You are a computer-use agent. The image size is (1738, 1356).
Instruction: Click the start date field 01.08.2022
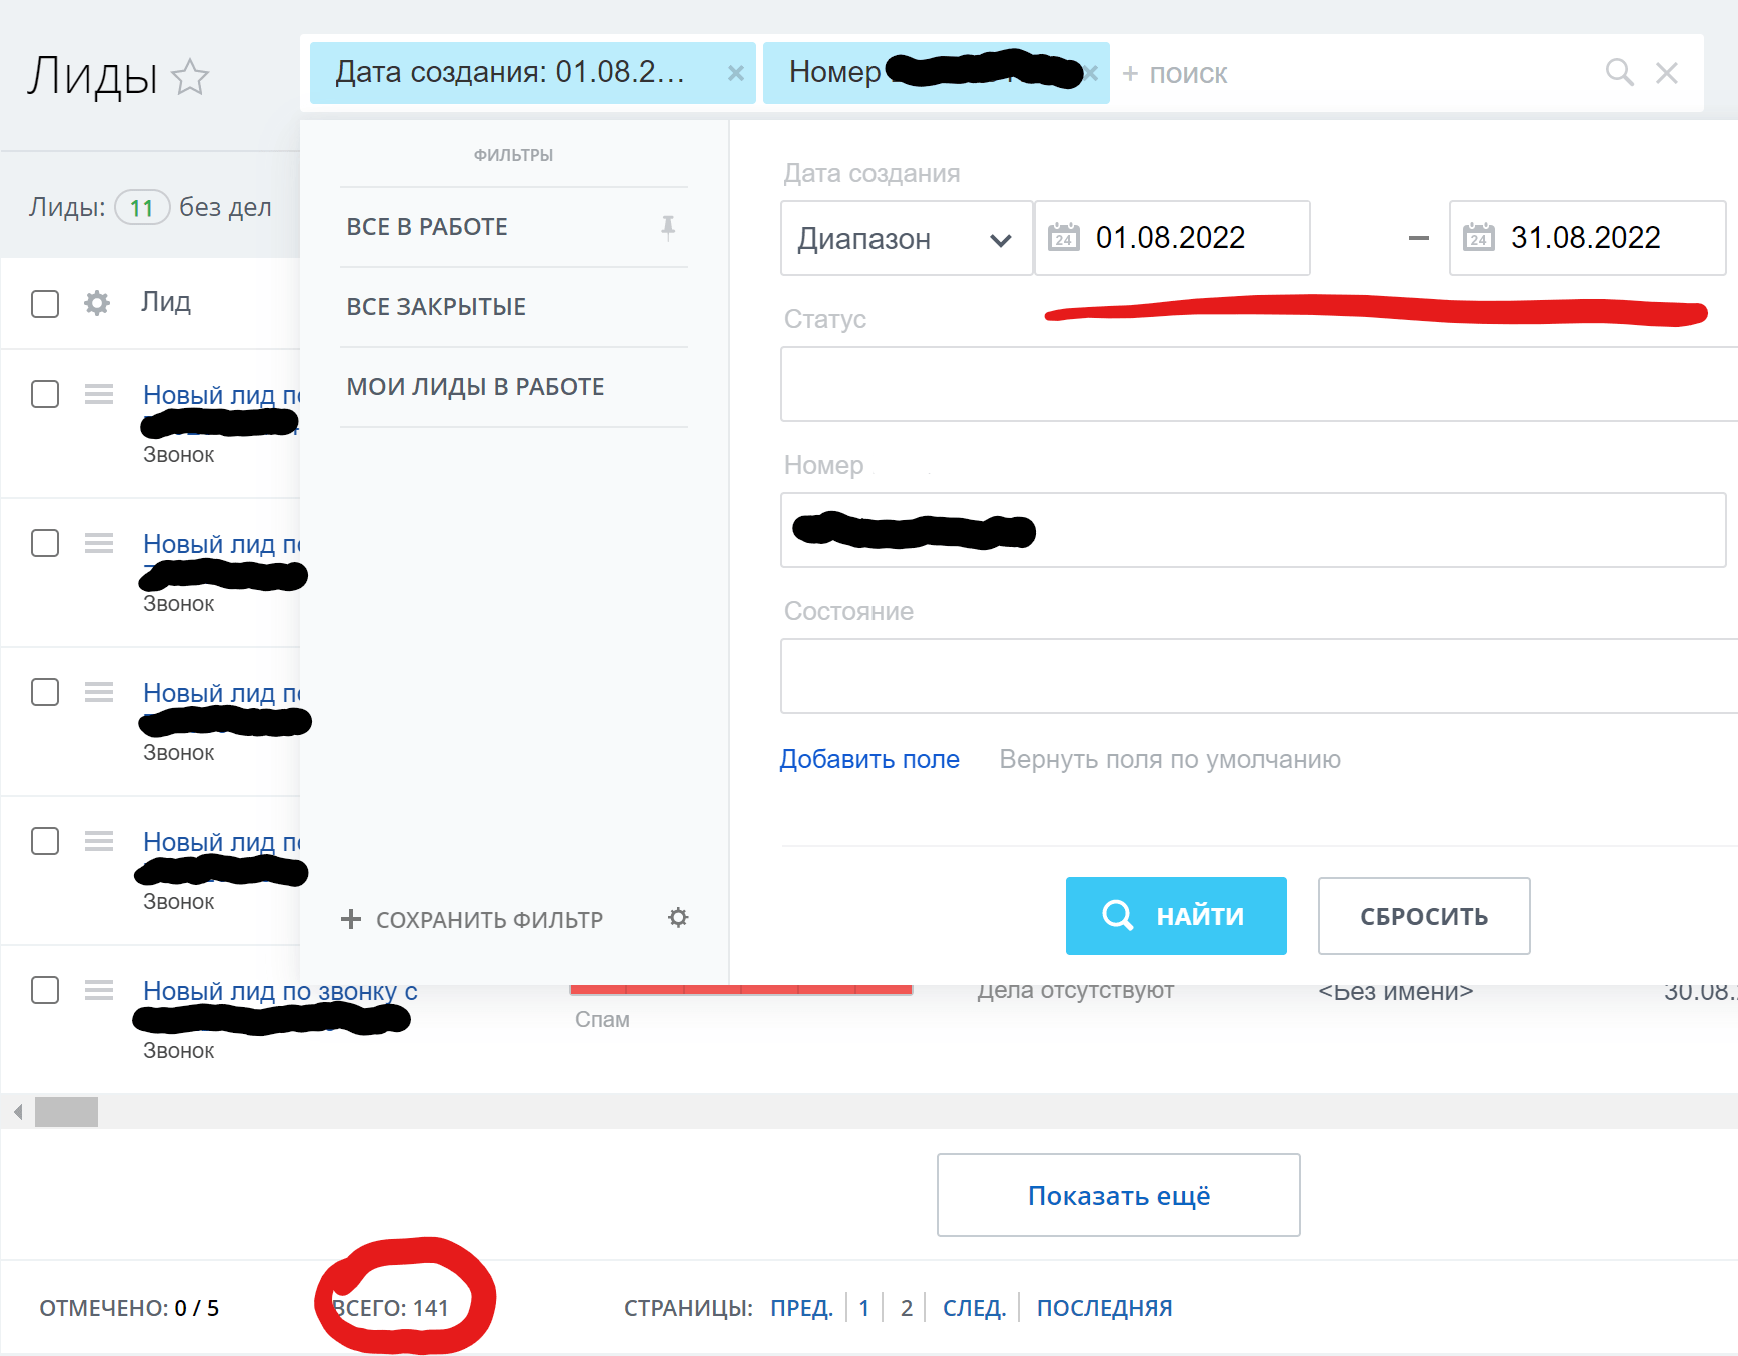tap(1172, 238)
